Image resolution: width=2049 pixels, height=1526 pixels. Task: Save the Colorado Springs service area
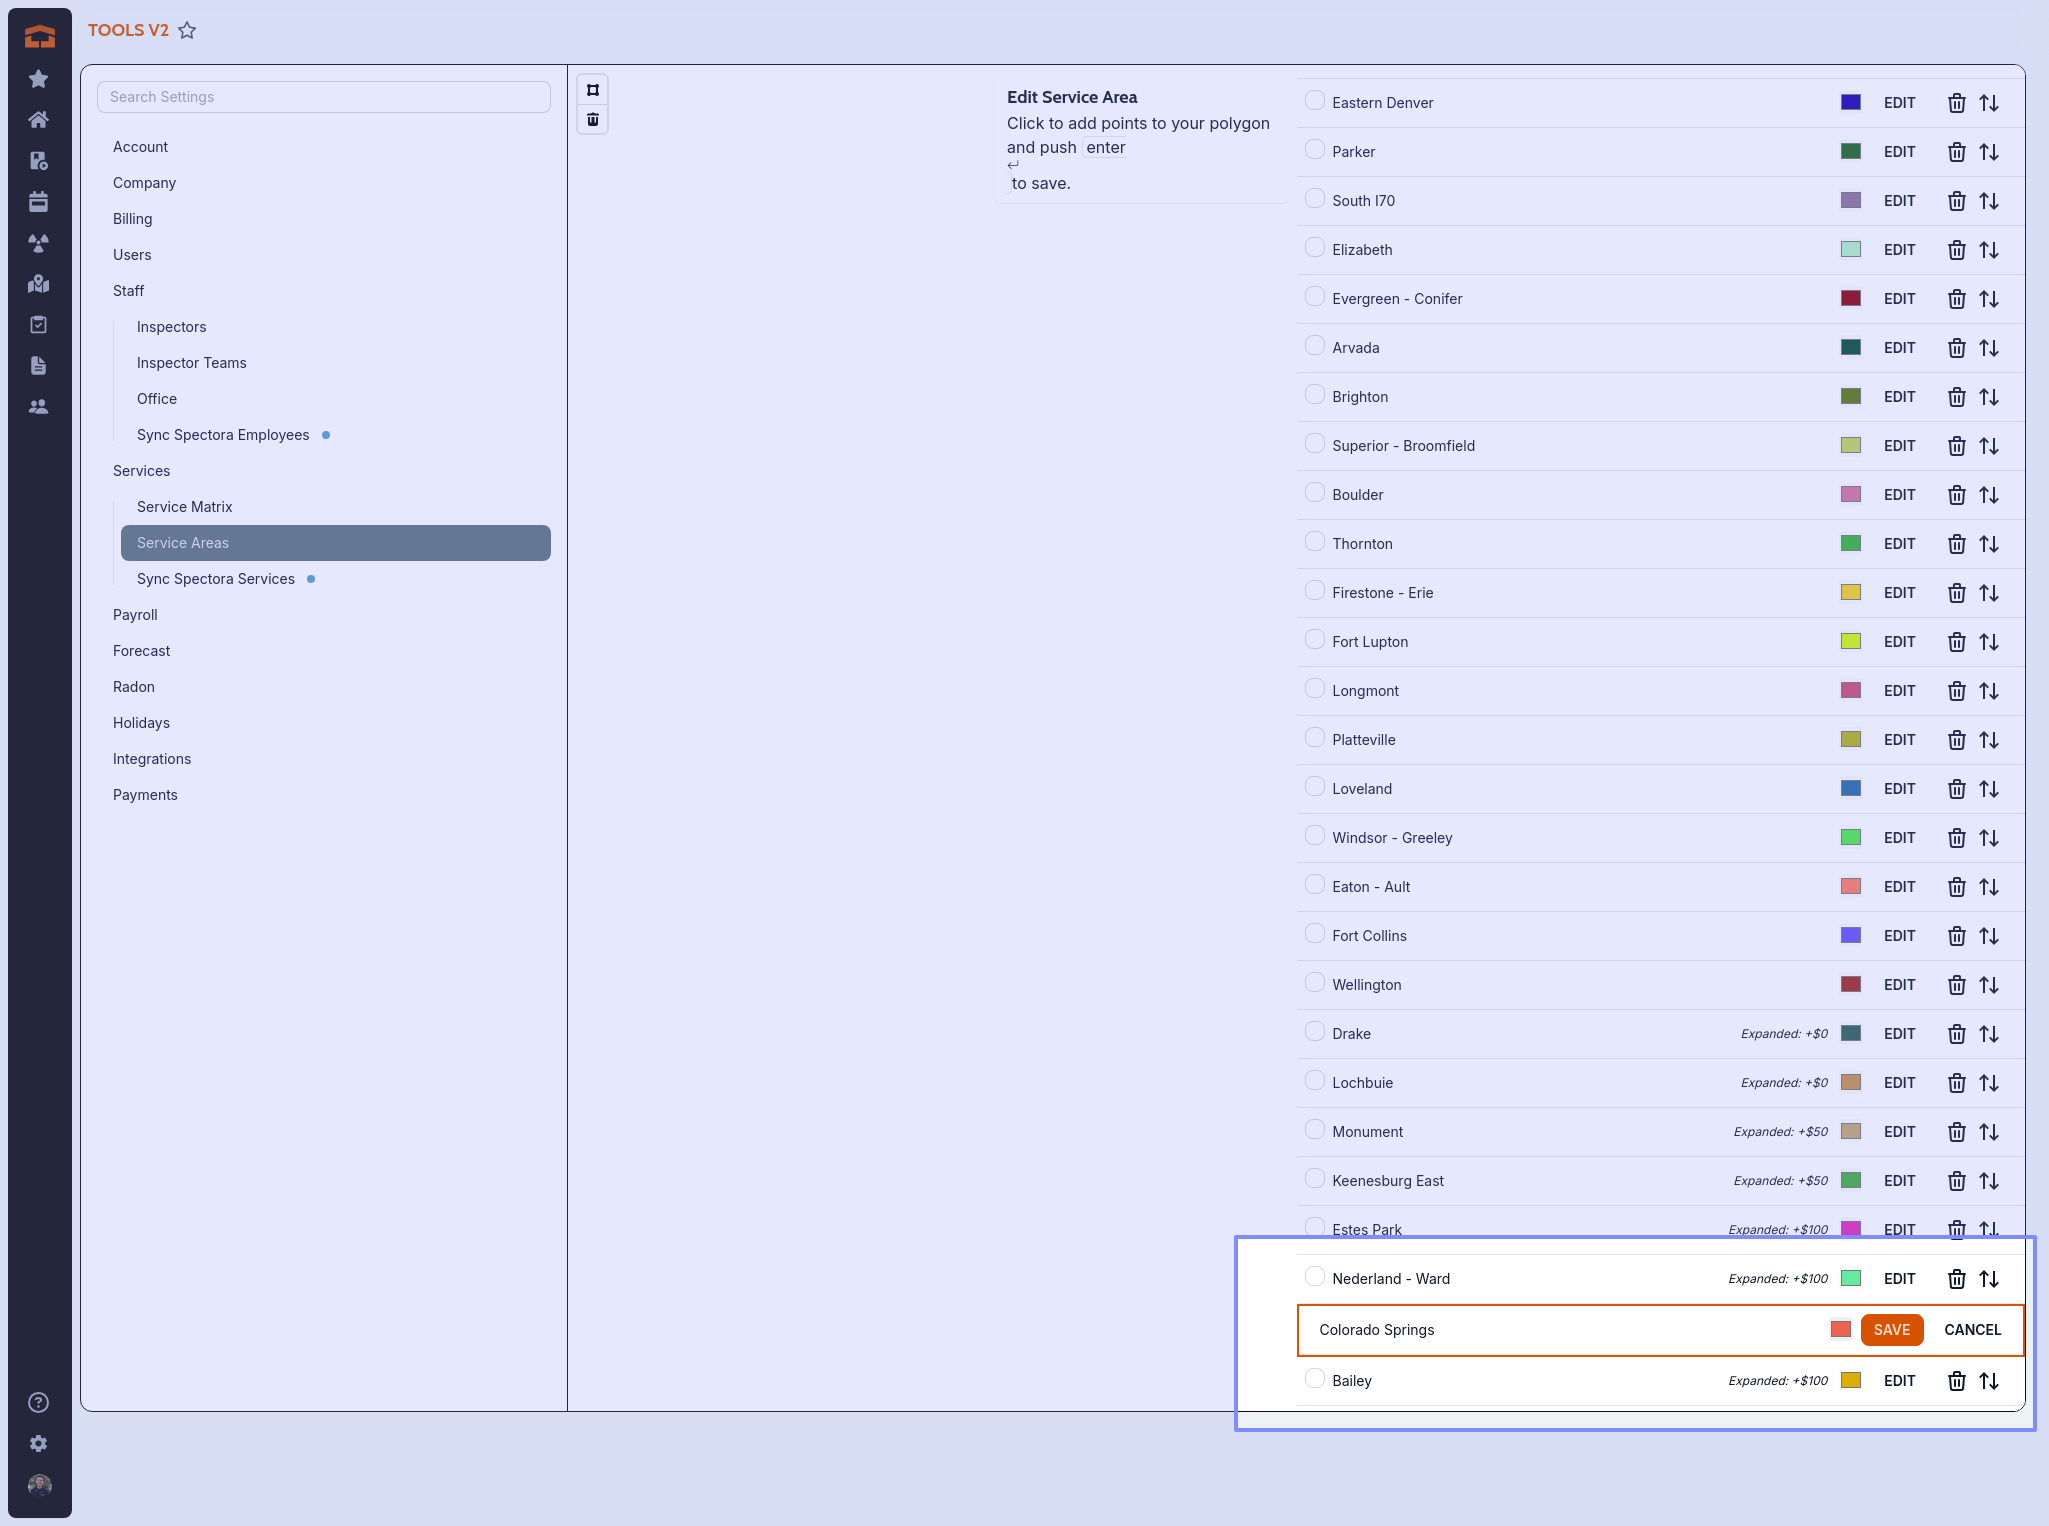(x=1891, y=1330)
